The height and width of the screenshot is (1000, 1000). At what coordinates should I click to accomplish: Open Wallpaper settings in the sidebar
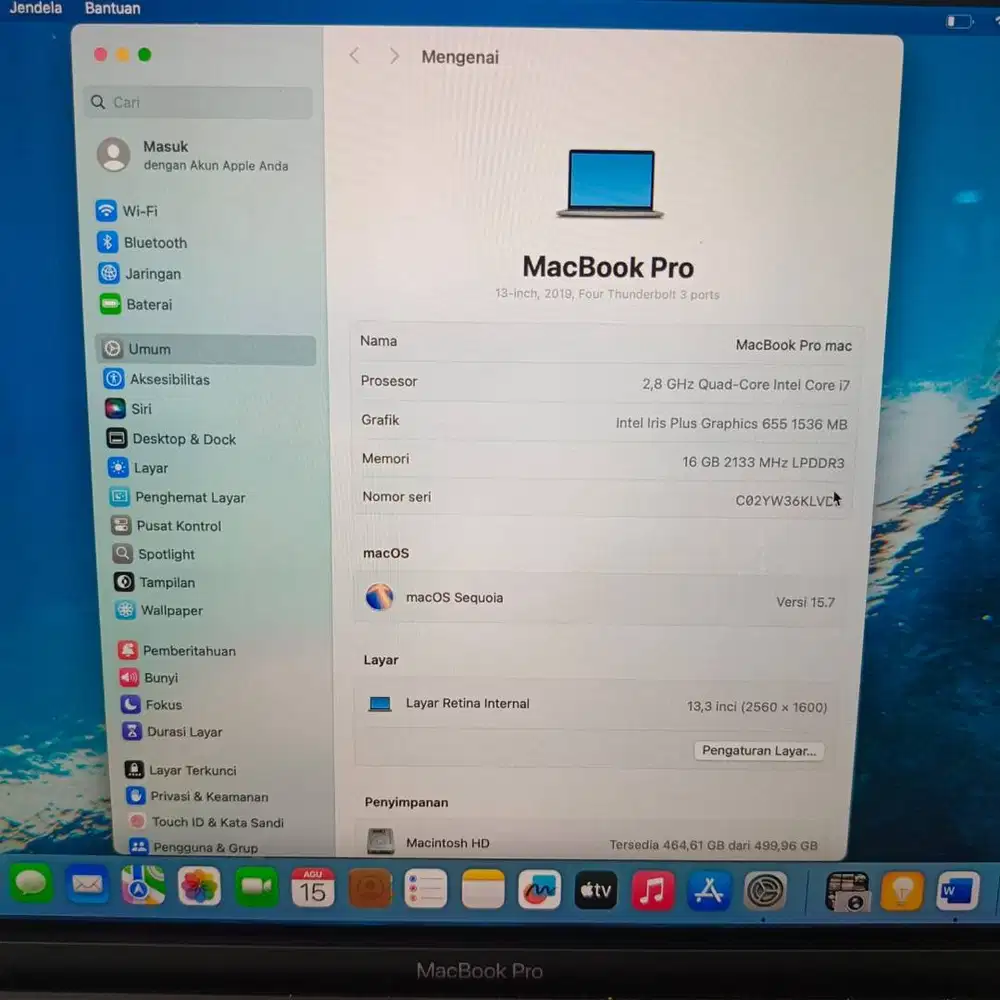159,610
